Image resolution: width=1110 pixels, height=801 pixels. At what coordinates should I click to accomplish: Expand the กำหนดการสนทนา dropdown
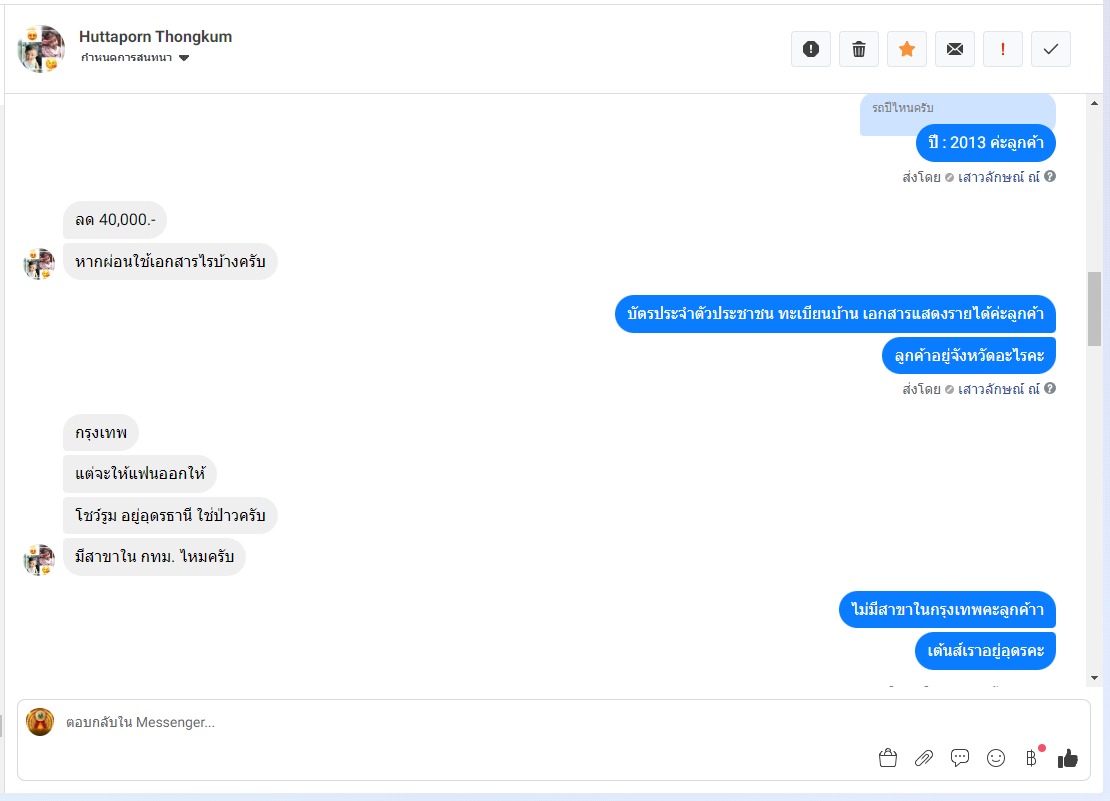(135, 57)
